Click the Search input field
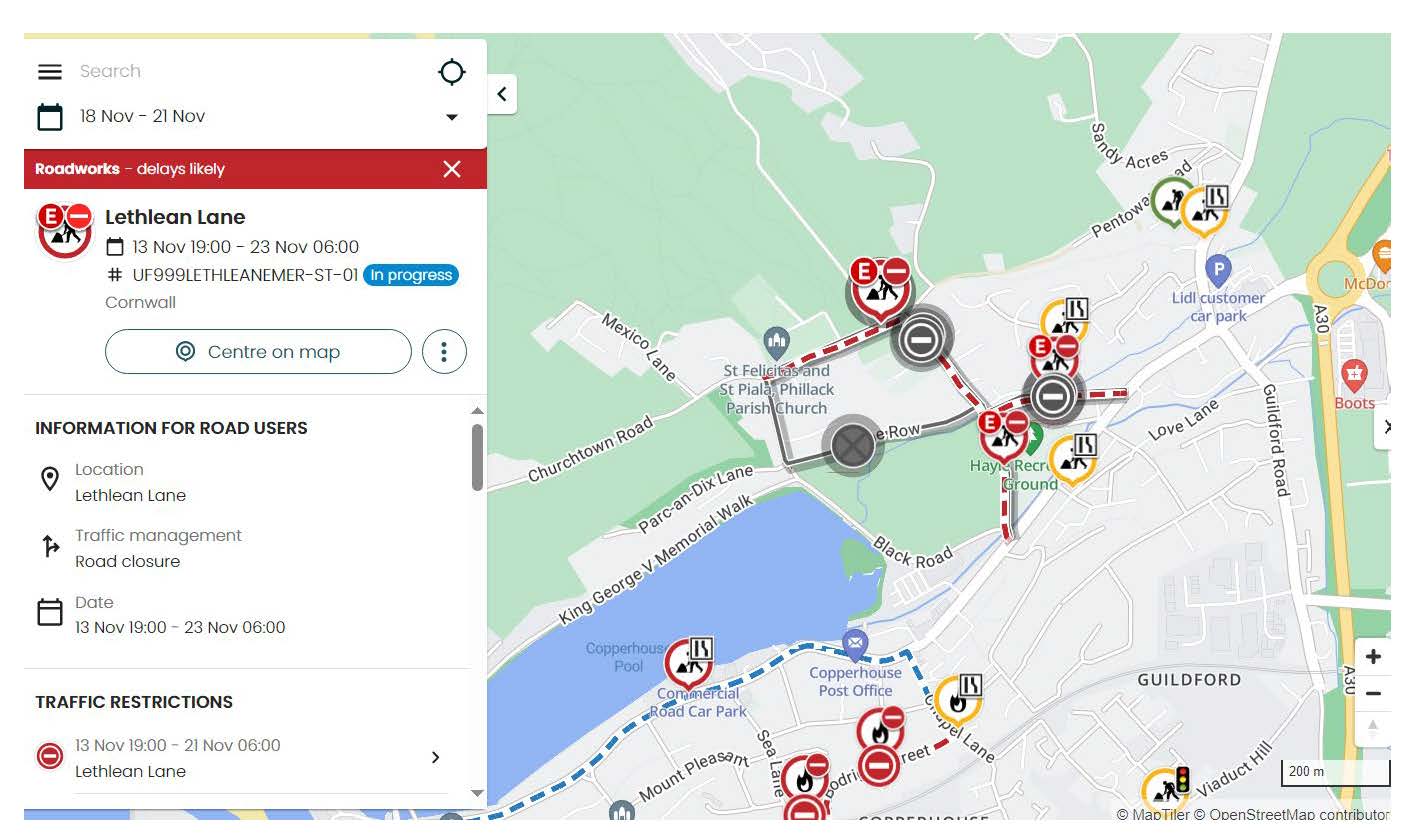Viewport: 1418px width, 837px height. point(250,72)
